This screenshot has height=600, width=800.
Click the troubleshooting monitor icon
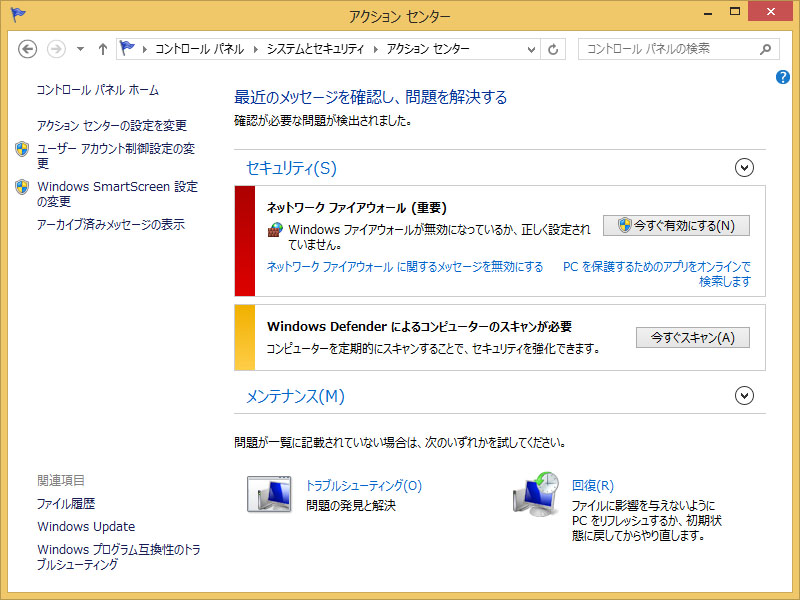click(x=269, y=494)
